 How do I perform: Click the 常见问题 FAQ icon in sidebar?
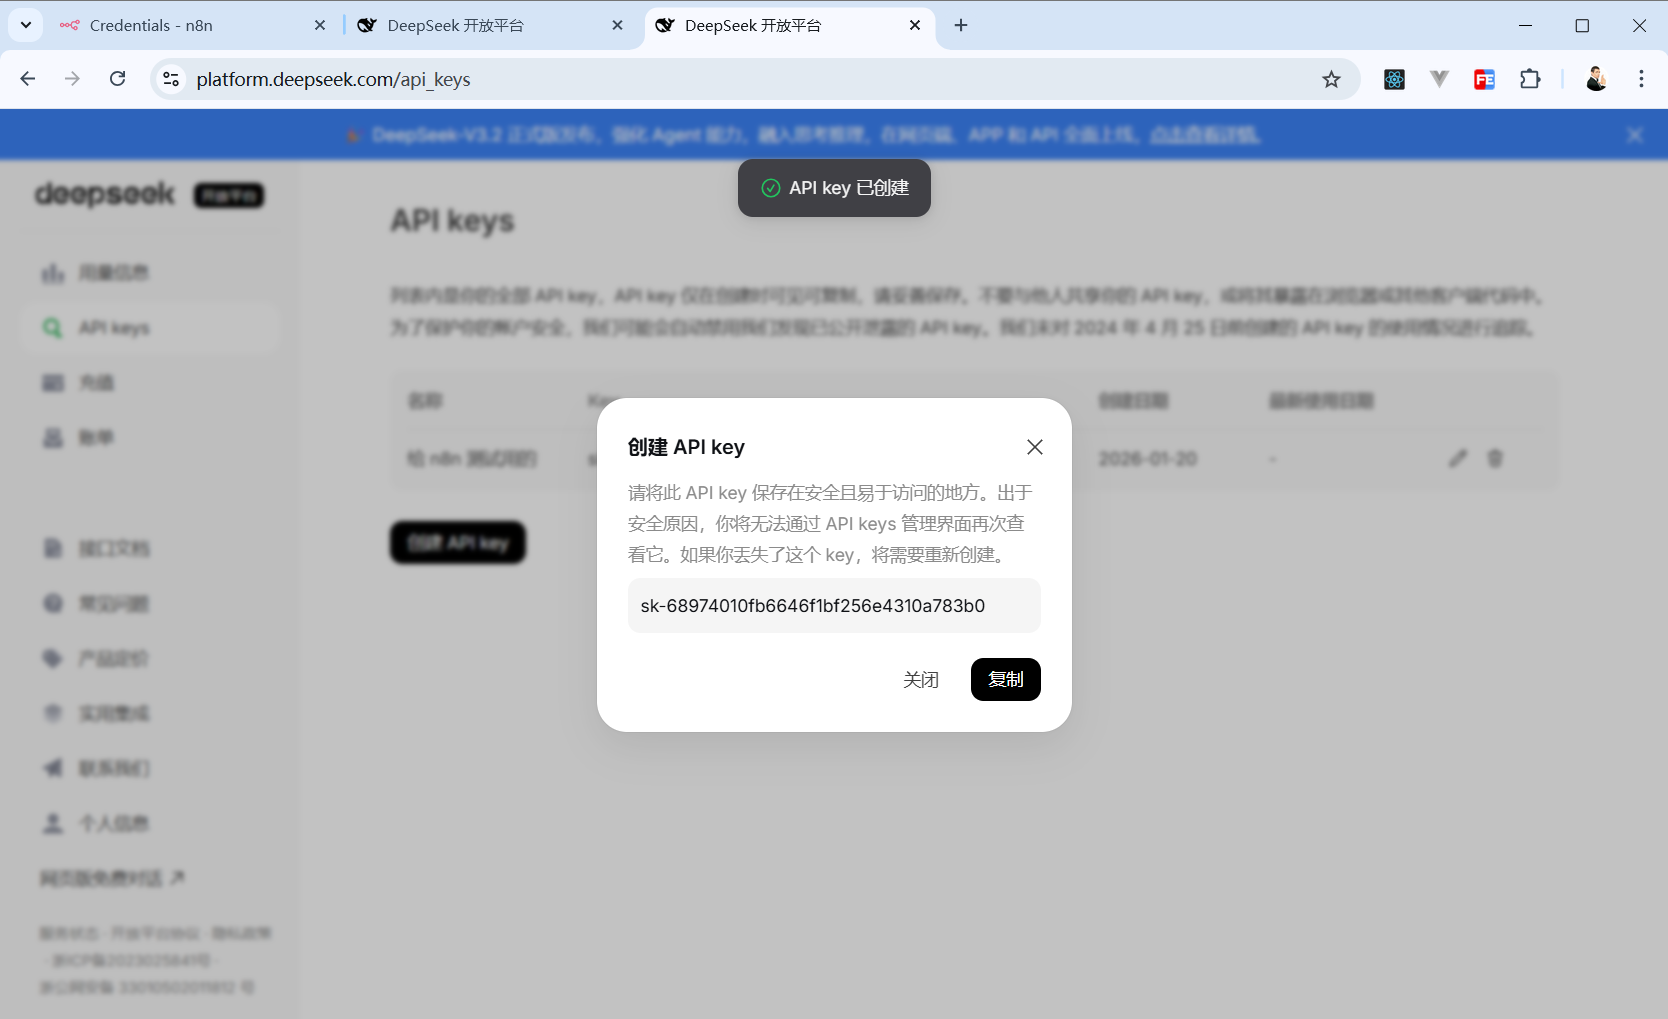click(52, 603)
